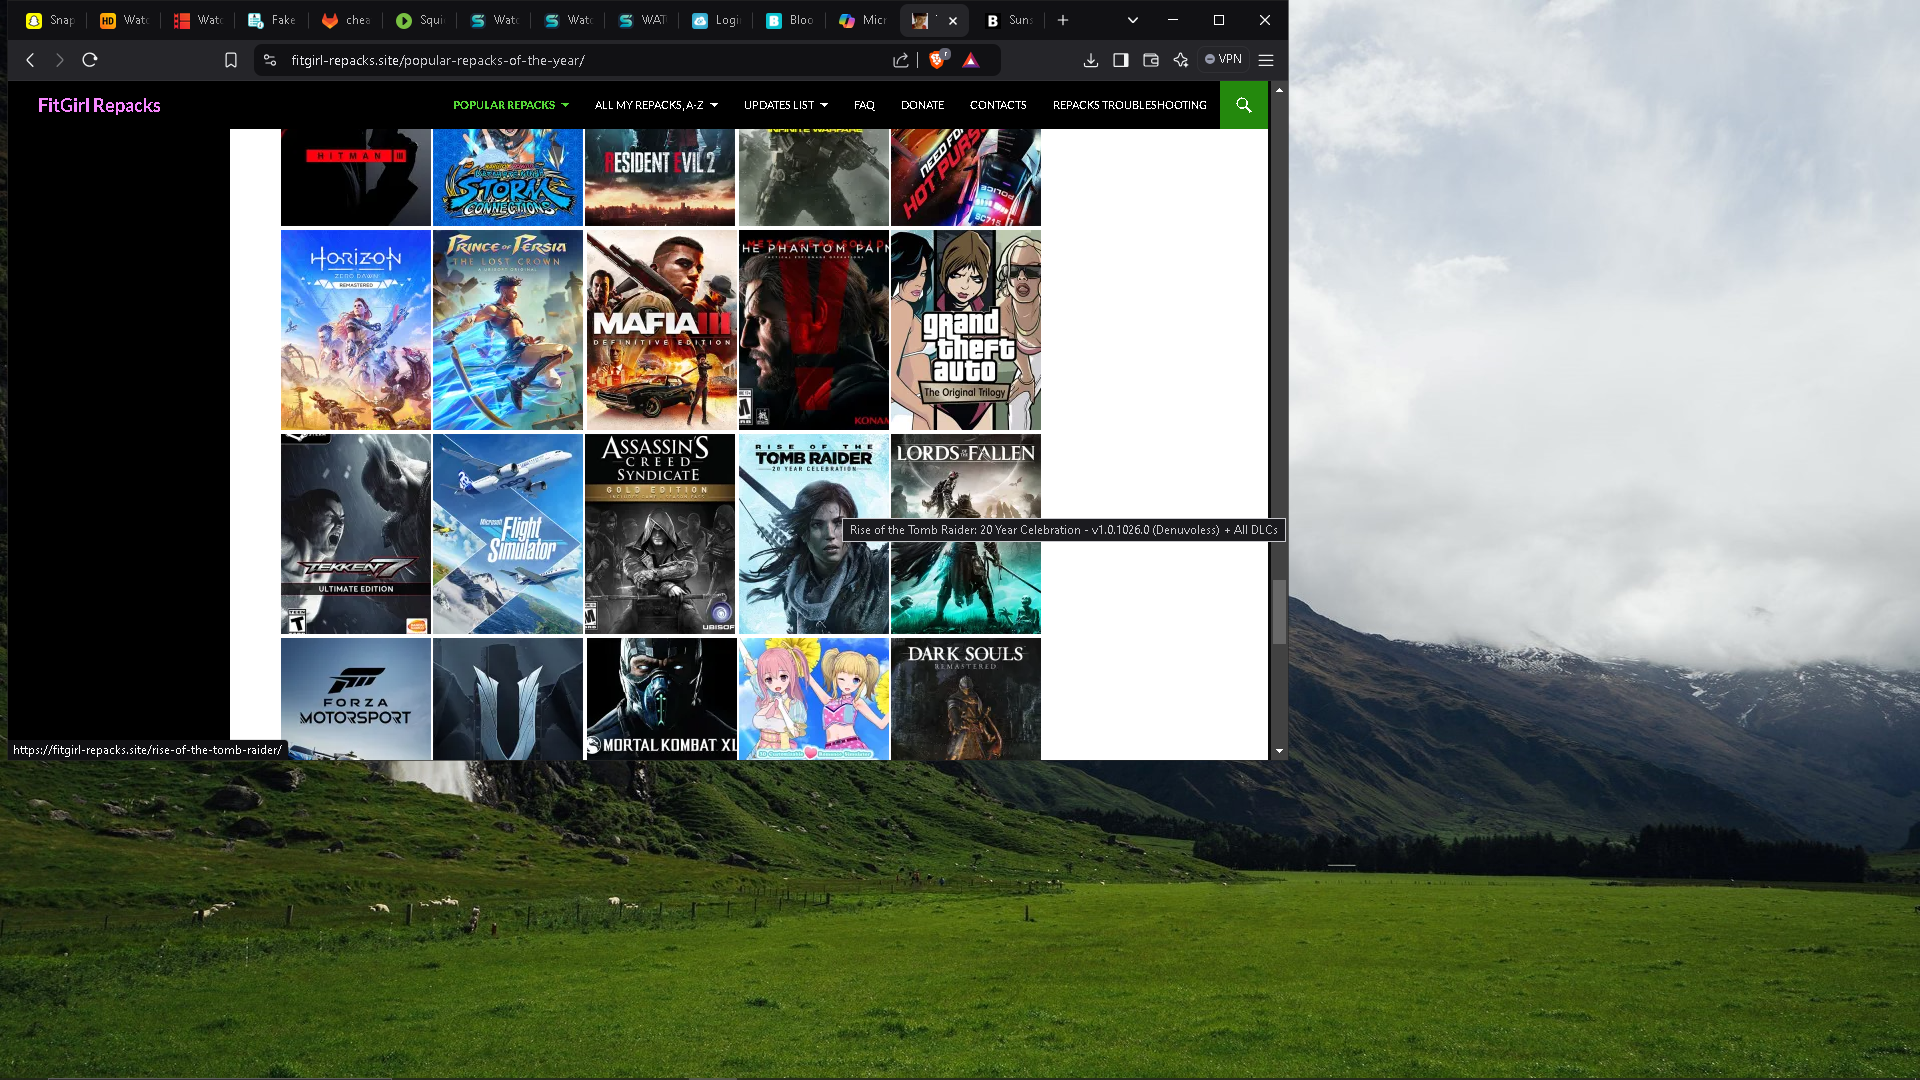Switch to the Snap tab

coord(50,20)
